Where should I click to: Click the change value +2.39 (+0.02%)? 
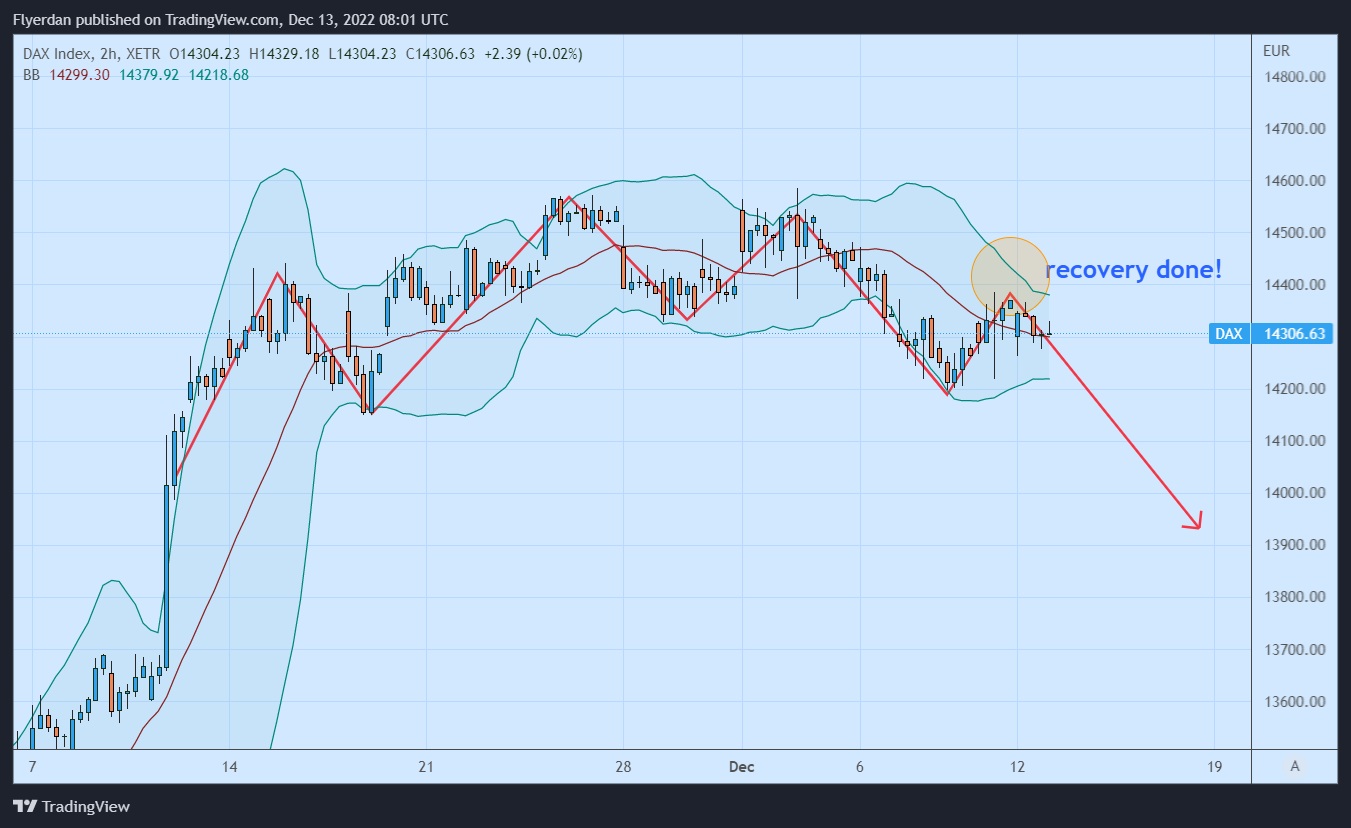pos(533,54)
